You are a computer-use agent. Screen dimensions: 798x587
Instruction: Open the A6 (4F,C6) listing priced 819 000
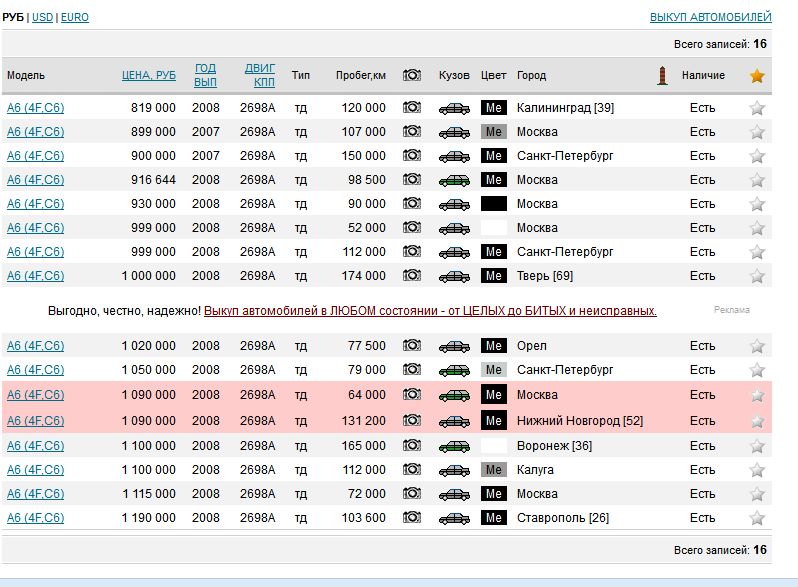click(x=36, y=107)
